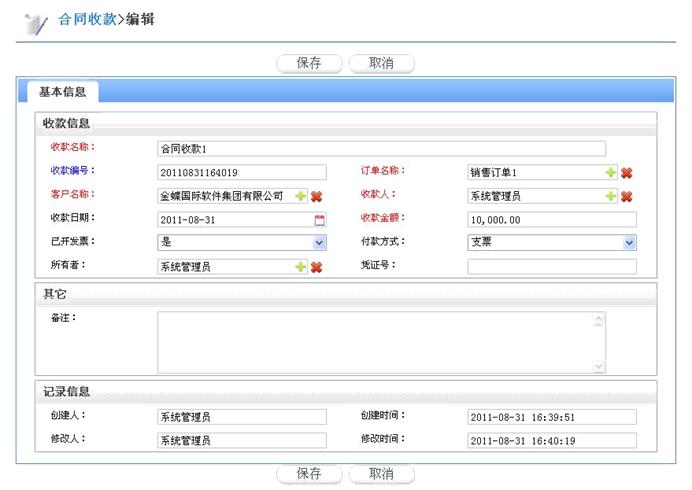Image resolution: width=692 pixels, height=490 pixels.
Task: Click the 修改人 field
Action: point(242,440)
